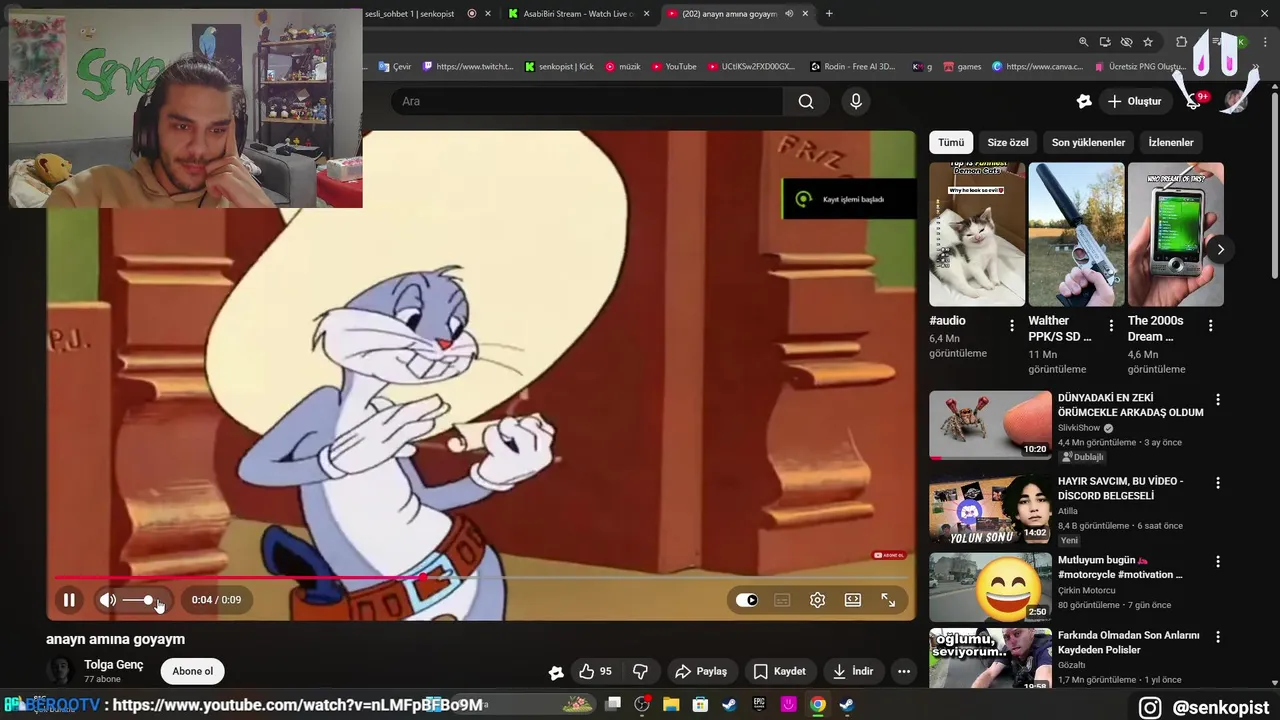Open options menu for #audio Short
This screenshot has width=1280, height=720.
(x=1012, y=326)
